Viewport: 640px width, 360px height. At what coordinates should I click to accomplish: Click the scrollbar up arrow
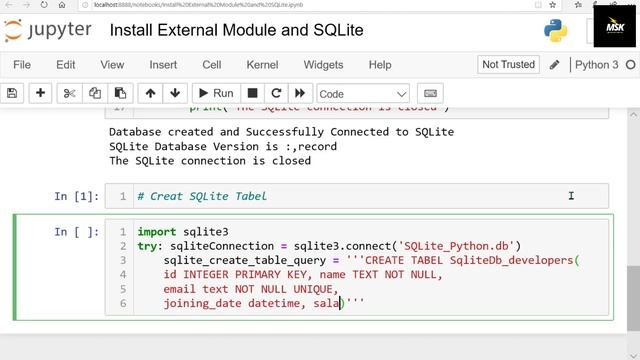pyautogui.click(x=633, y=115)
